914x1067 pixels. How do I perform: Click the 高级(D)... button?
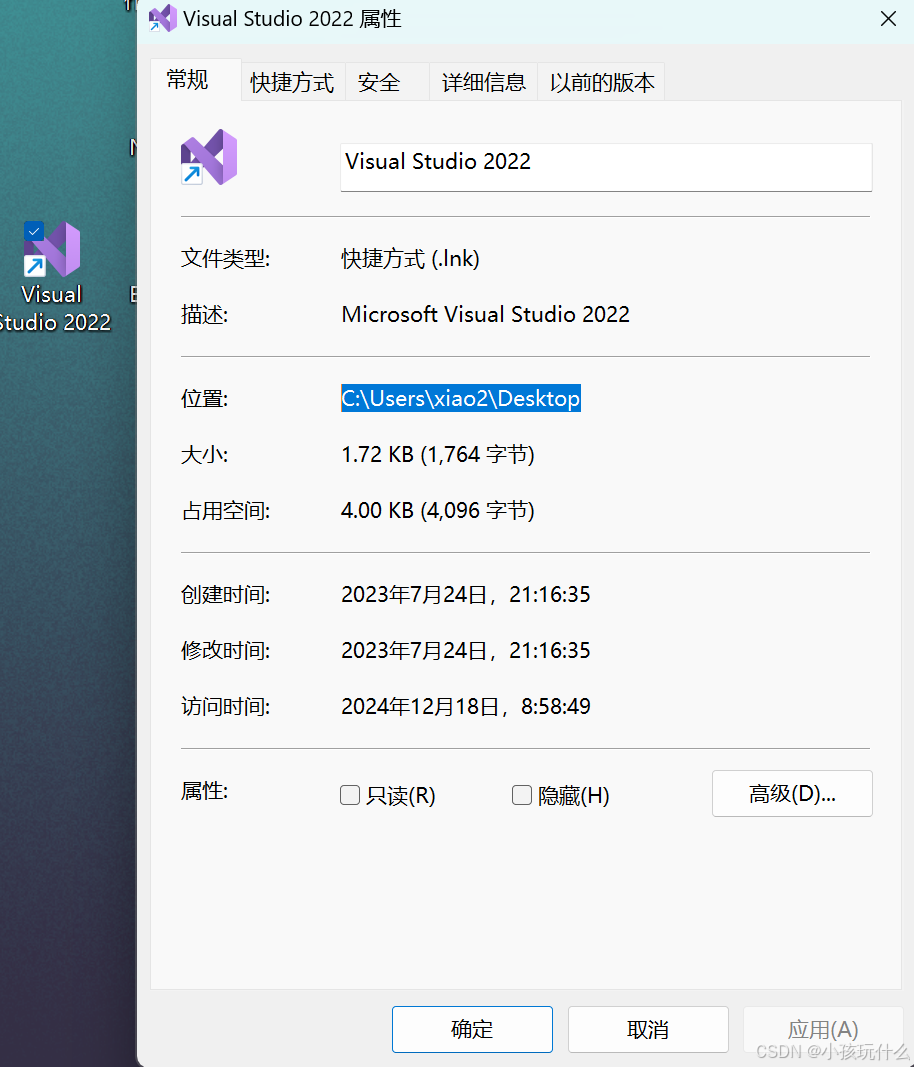coord(792,793)
